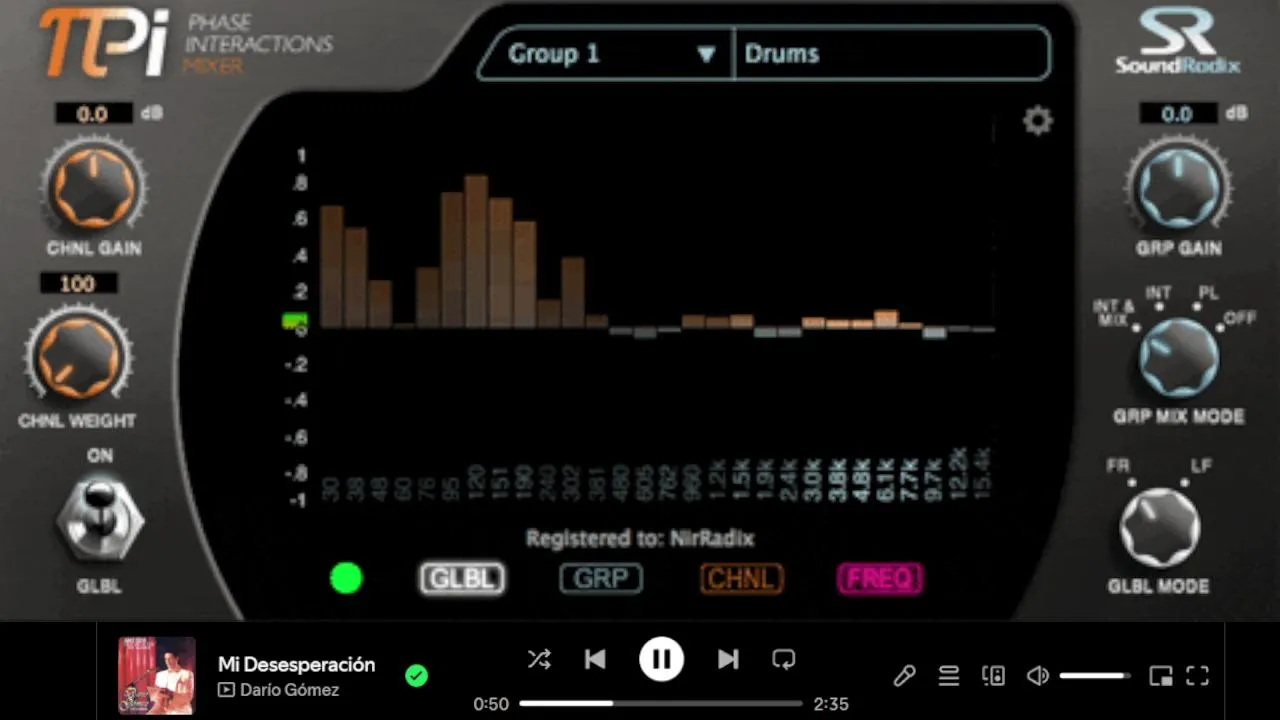This screenshot has width=1280, height=720.
Task: Select the CHNL WEIGHT value field showing 100
Action: tap(78, 284)
